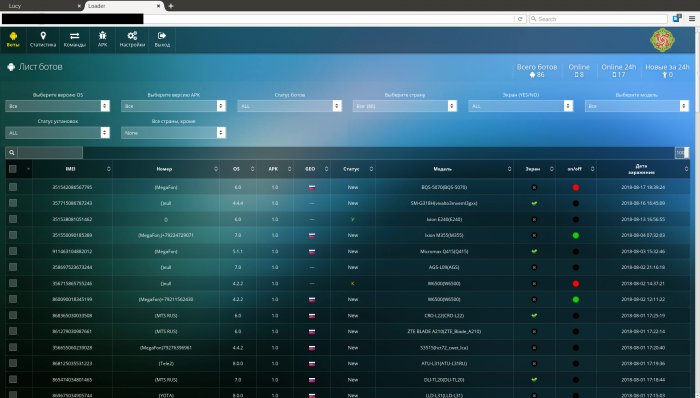700x398 pixels.
Task: Tick the checkbox for the CRO-L22 row
Action: pos(13,315)
